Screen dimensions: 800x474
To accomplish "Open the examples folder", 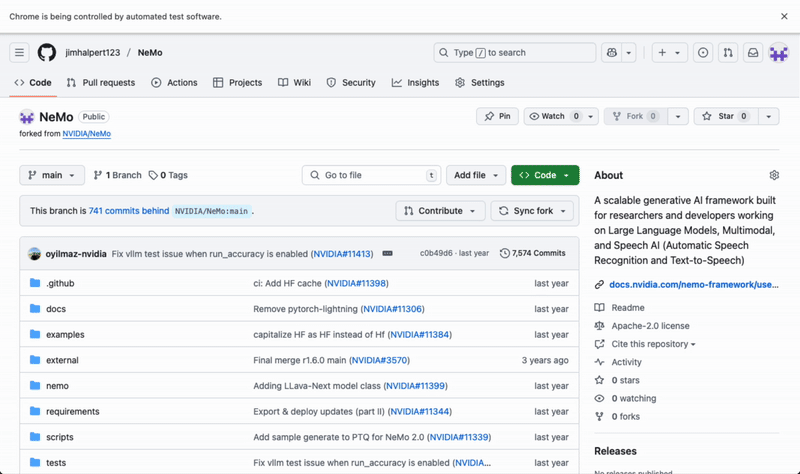I will (x=65, y=335).
